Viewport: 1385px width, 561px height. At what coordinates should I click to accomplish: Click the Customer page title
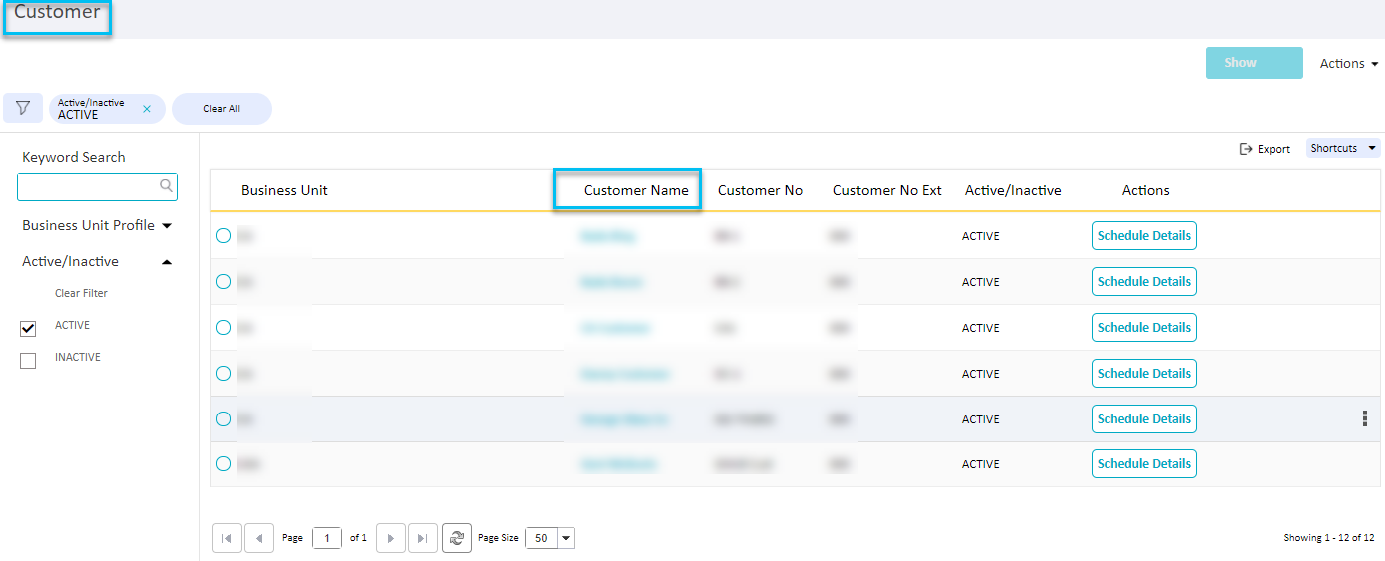[57, 12]
